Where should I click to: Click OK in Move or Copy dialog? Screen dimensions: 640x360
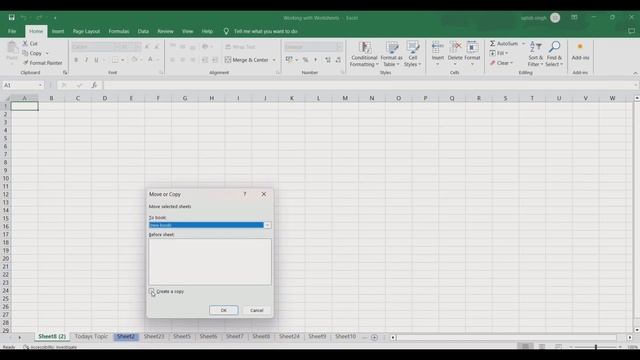click(x=224, y=310)
